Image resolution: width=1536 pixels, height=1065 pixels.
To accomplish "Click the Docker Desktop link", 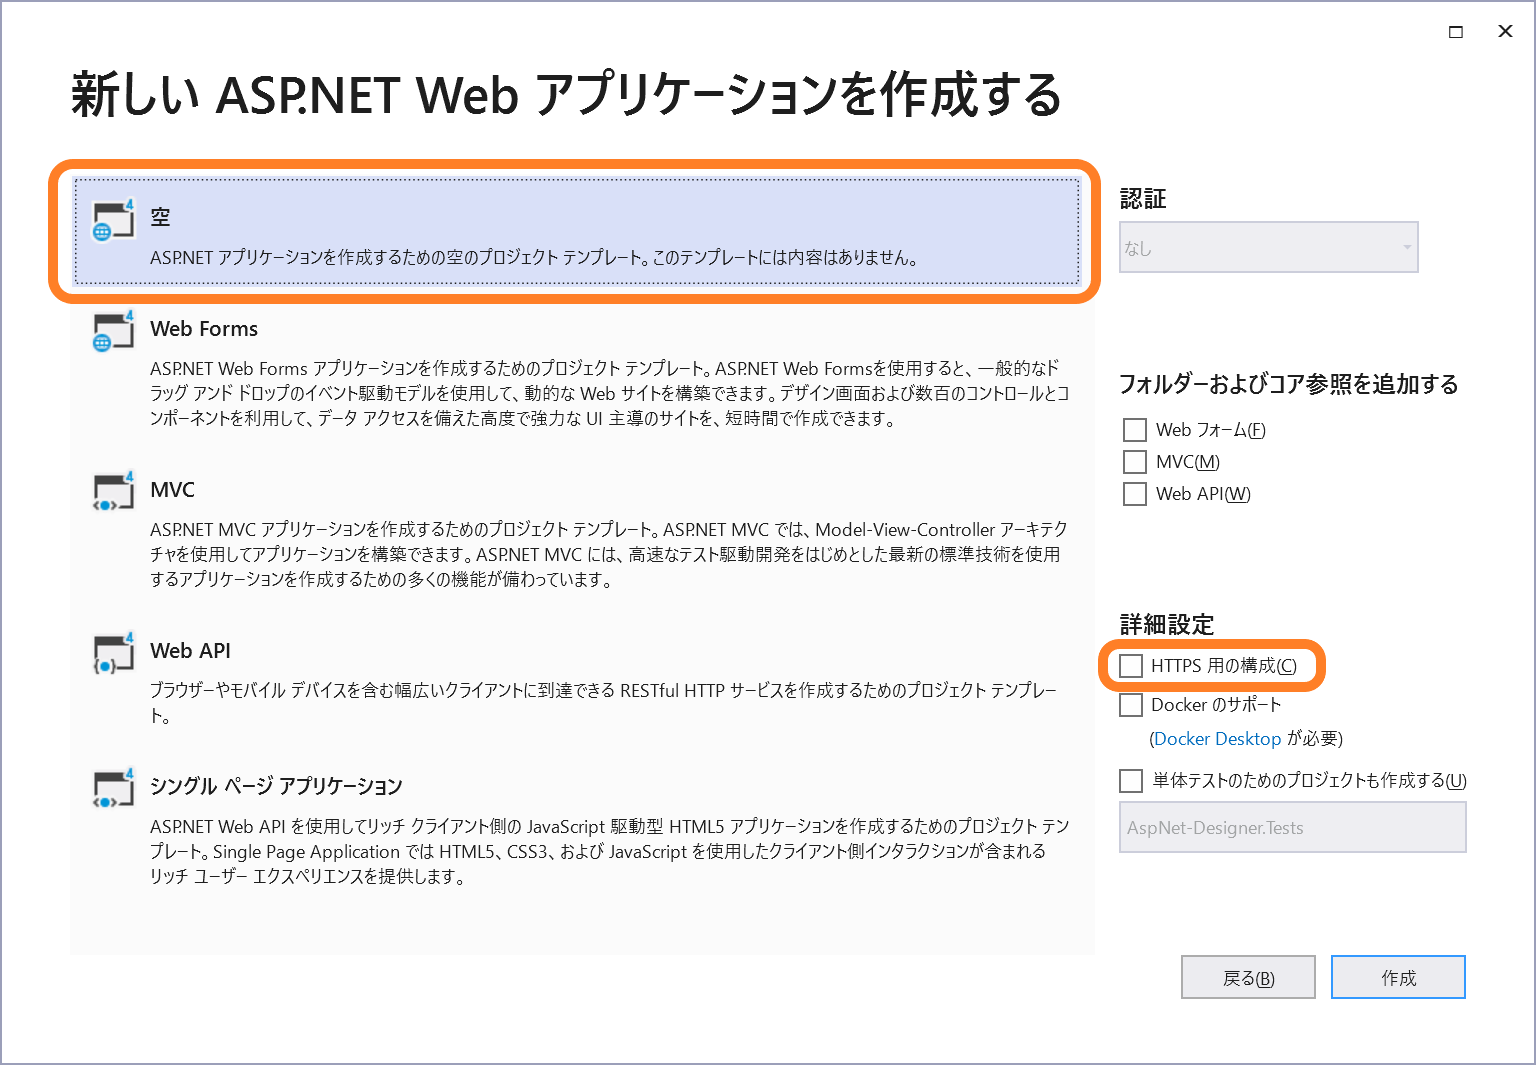I will tap(1217, 739).
